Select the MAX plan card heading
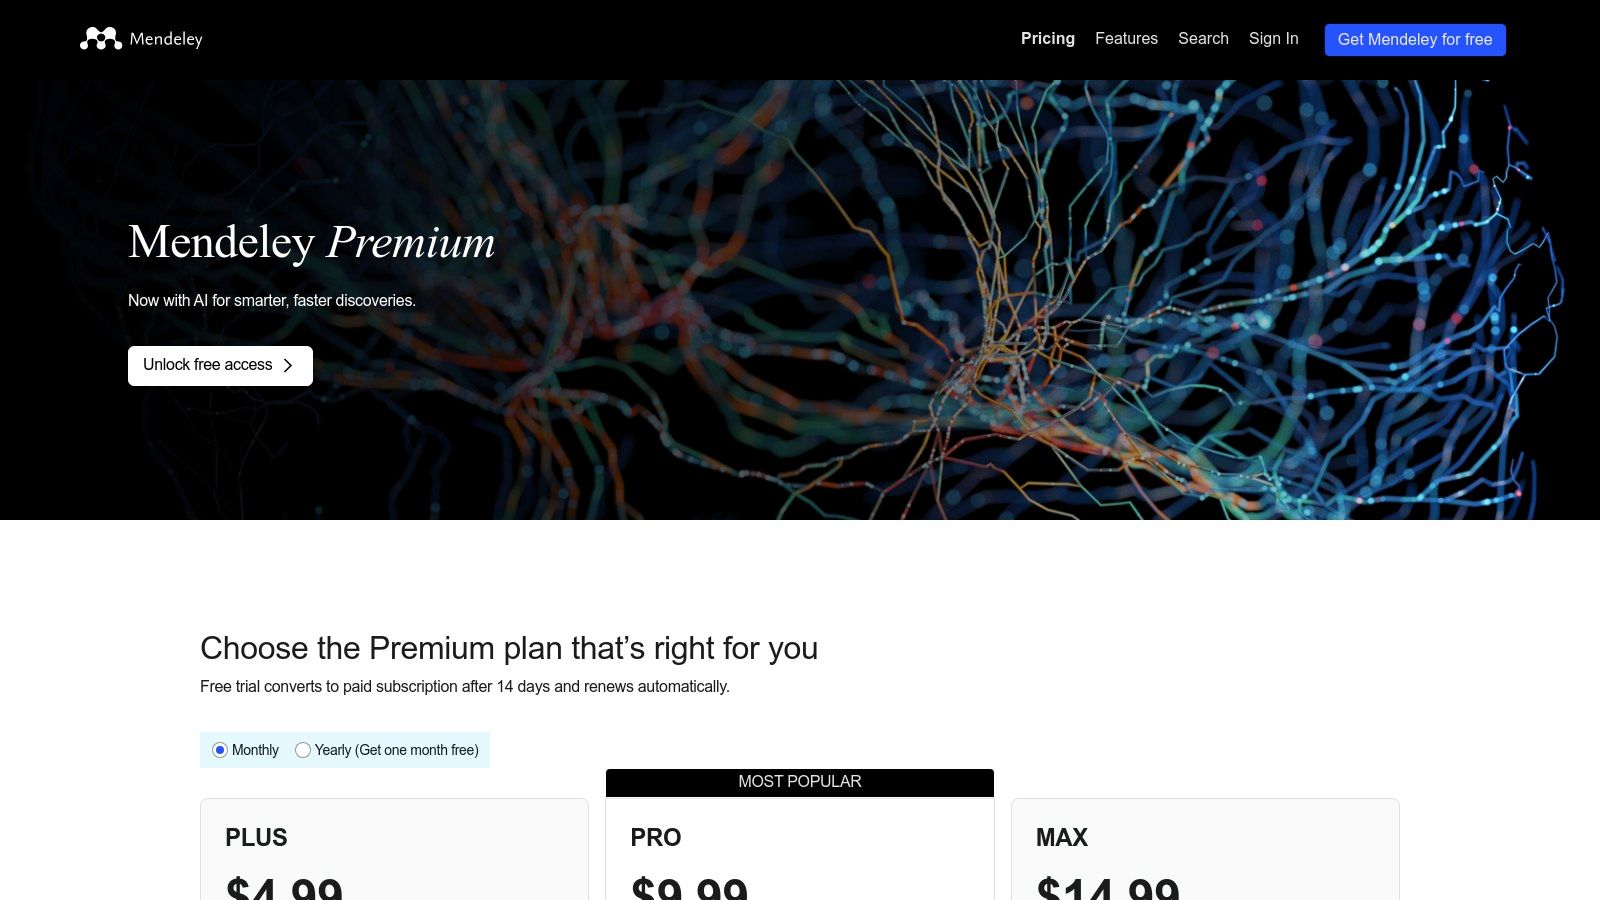1600x900 pixels. coord(1062,838)
